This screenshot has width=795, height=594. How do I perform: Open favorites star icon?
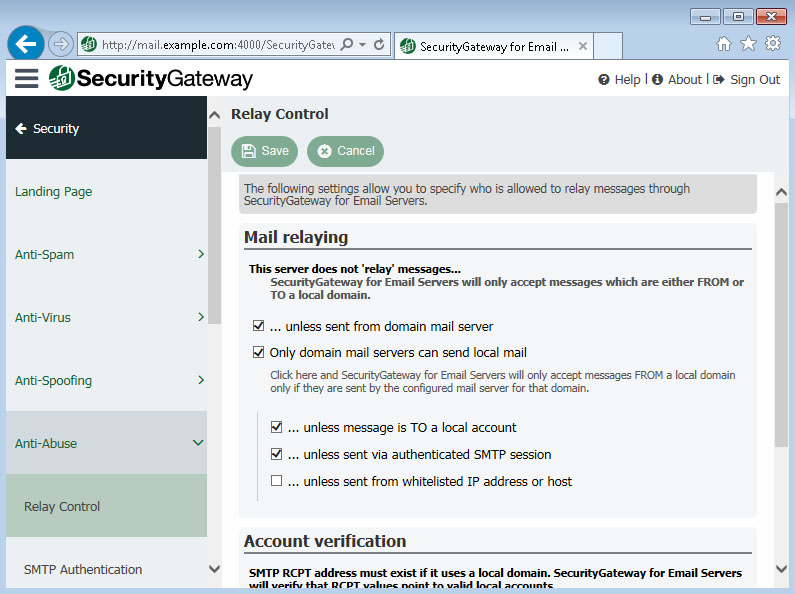(x=748, y=44)
